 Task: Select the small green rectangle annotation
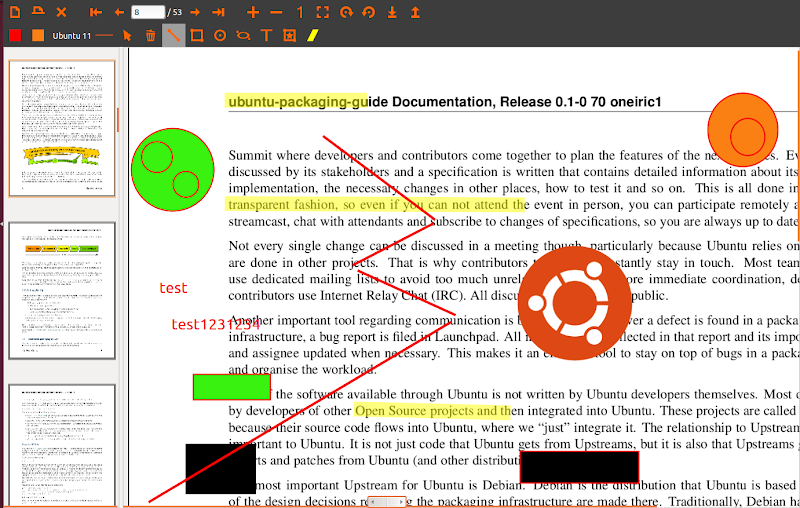click(x=232, y=387)
